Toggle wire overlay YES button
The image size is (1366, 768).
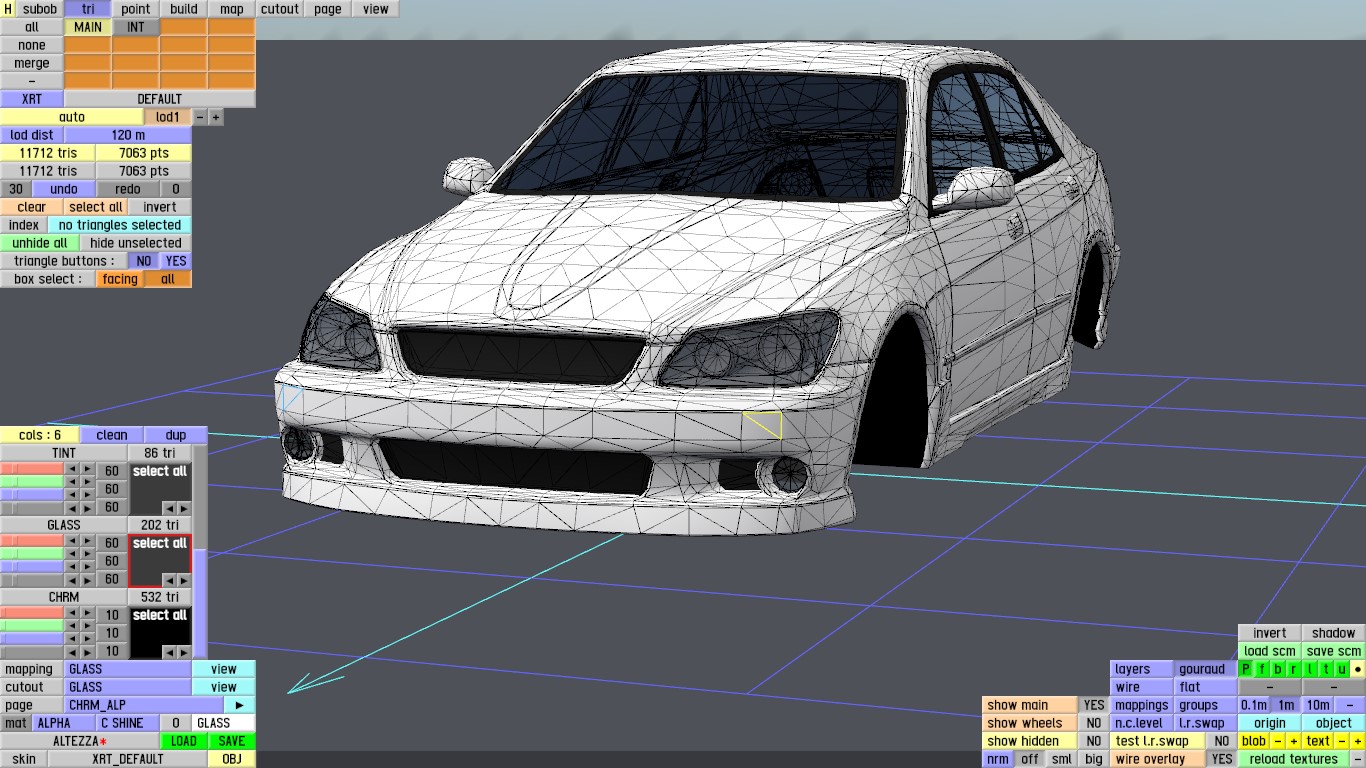pos(1221,759)
